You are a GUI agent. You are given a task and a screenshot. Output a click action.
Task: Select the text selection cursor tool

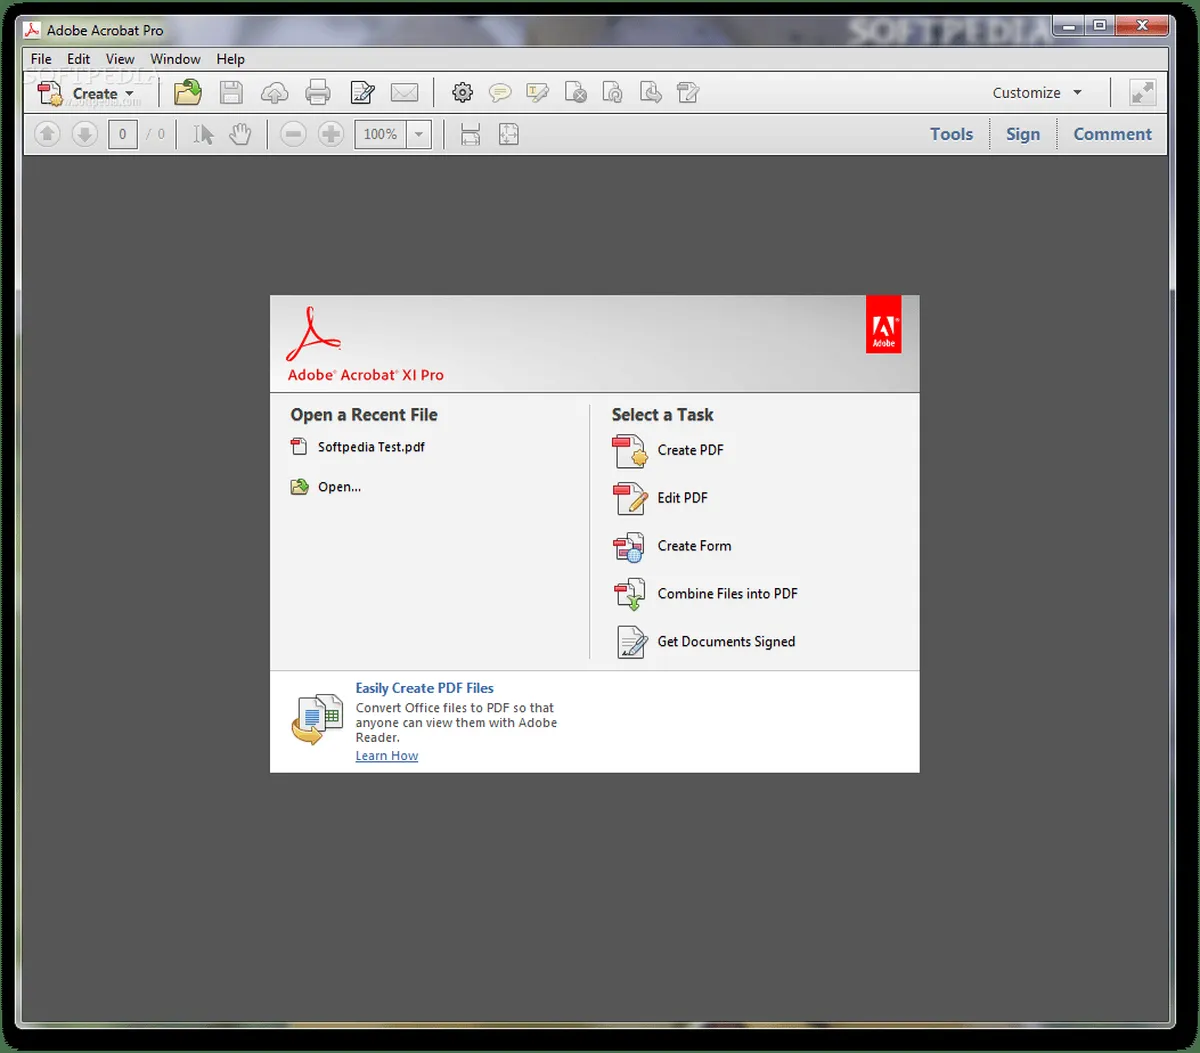[x=203, y=134]
